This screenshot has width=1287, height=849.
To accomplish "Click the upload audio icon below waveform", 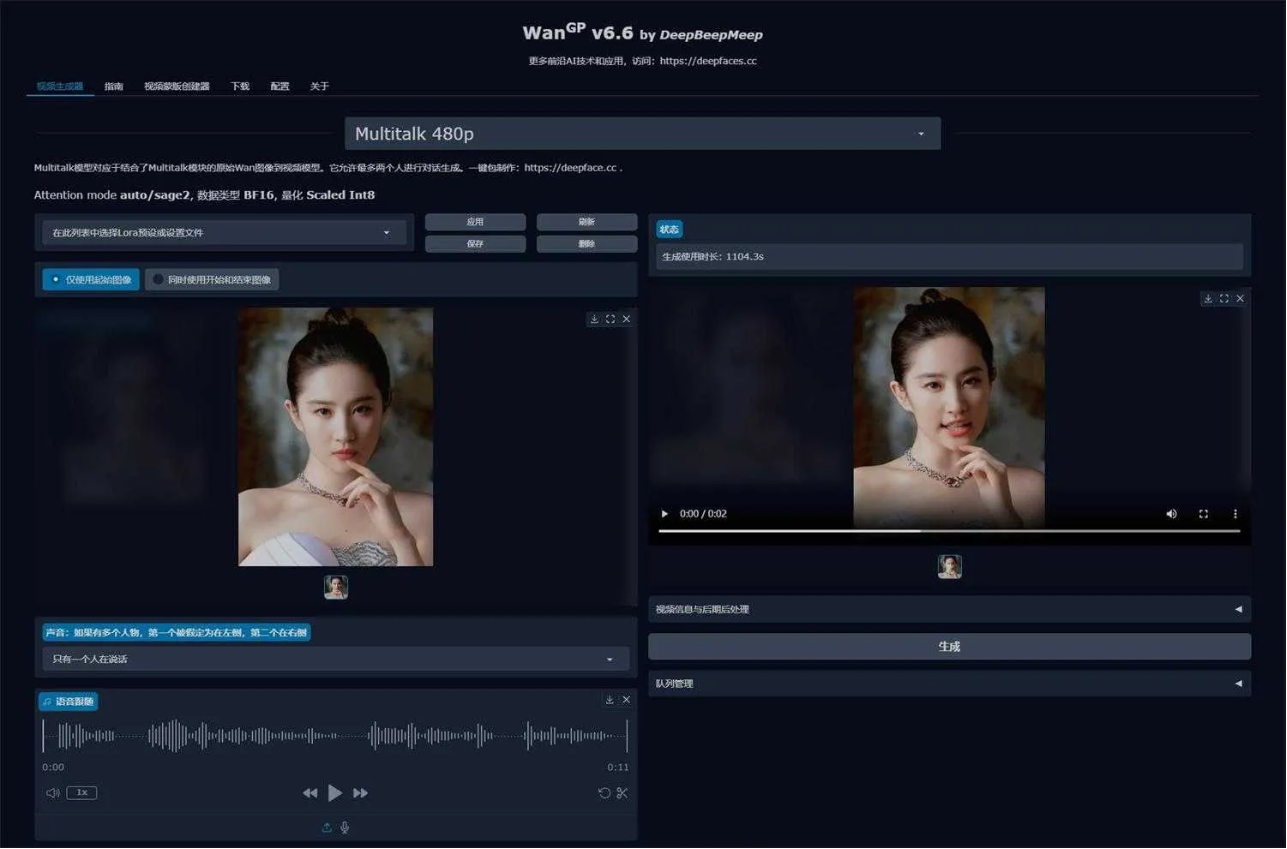I will coord(326,828).
